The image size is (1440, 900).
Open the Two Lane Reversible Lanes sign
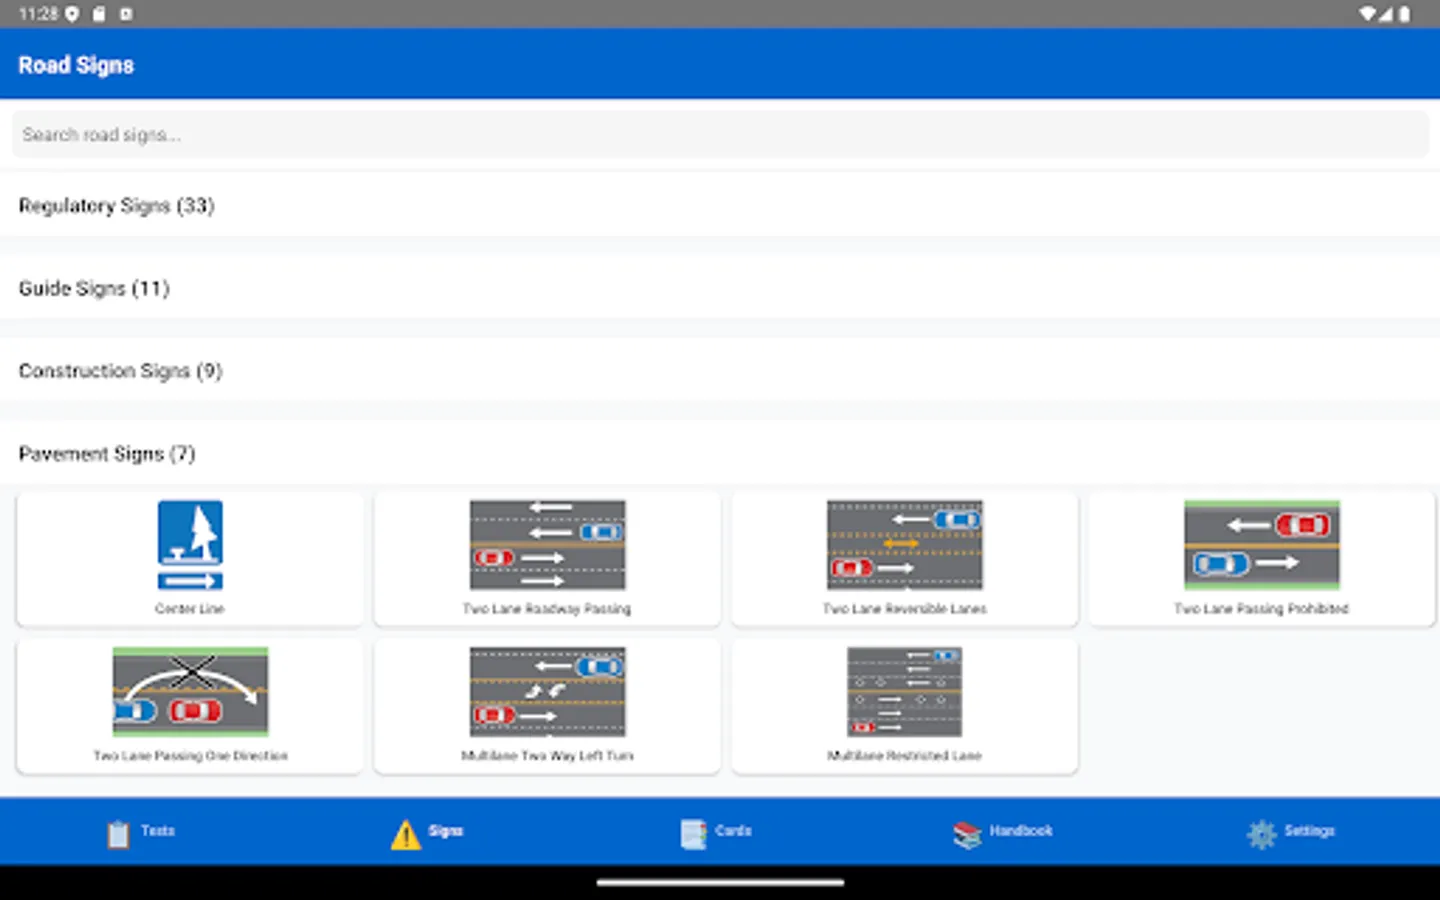(904, 558)
